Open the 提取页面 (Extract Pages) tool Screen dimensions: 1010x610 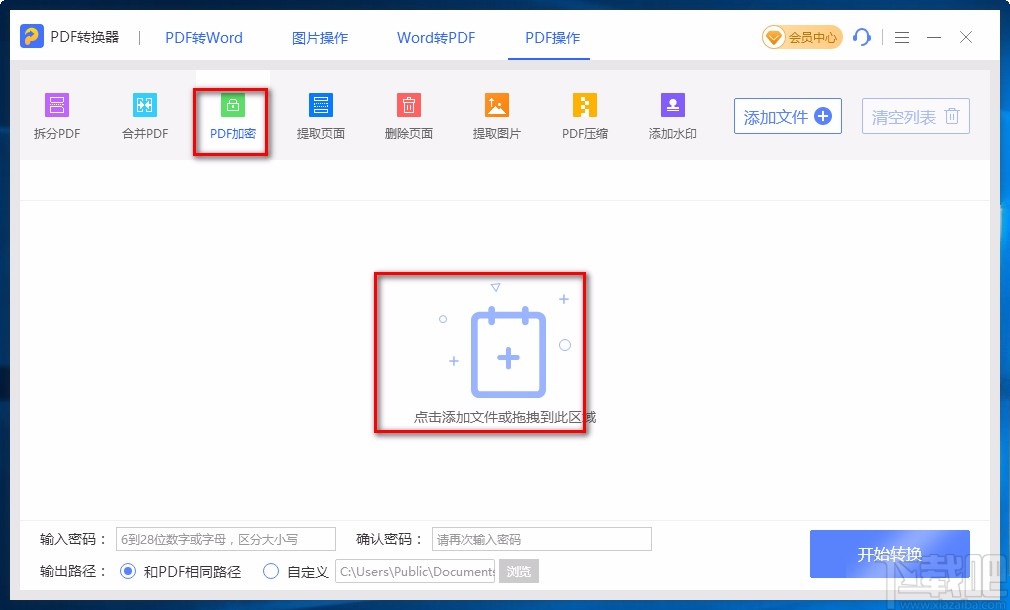click(x=320, y=115)
